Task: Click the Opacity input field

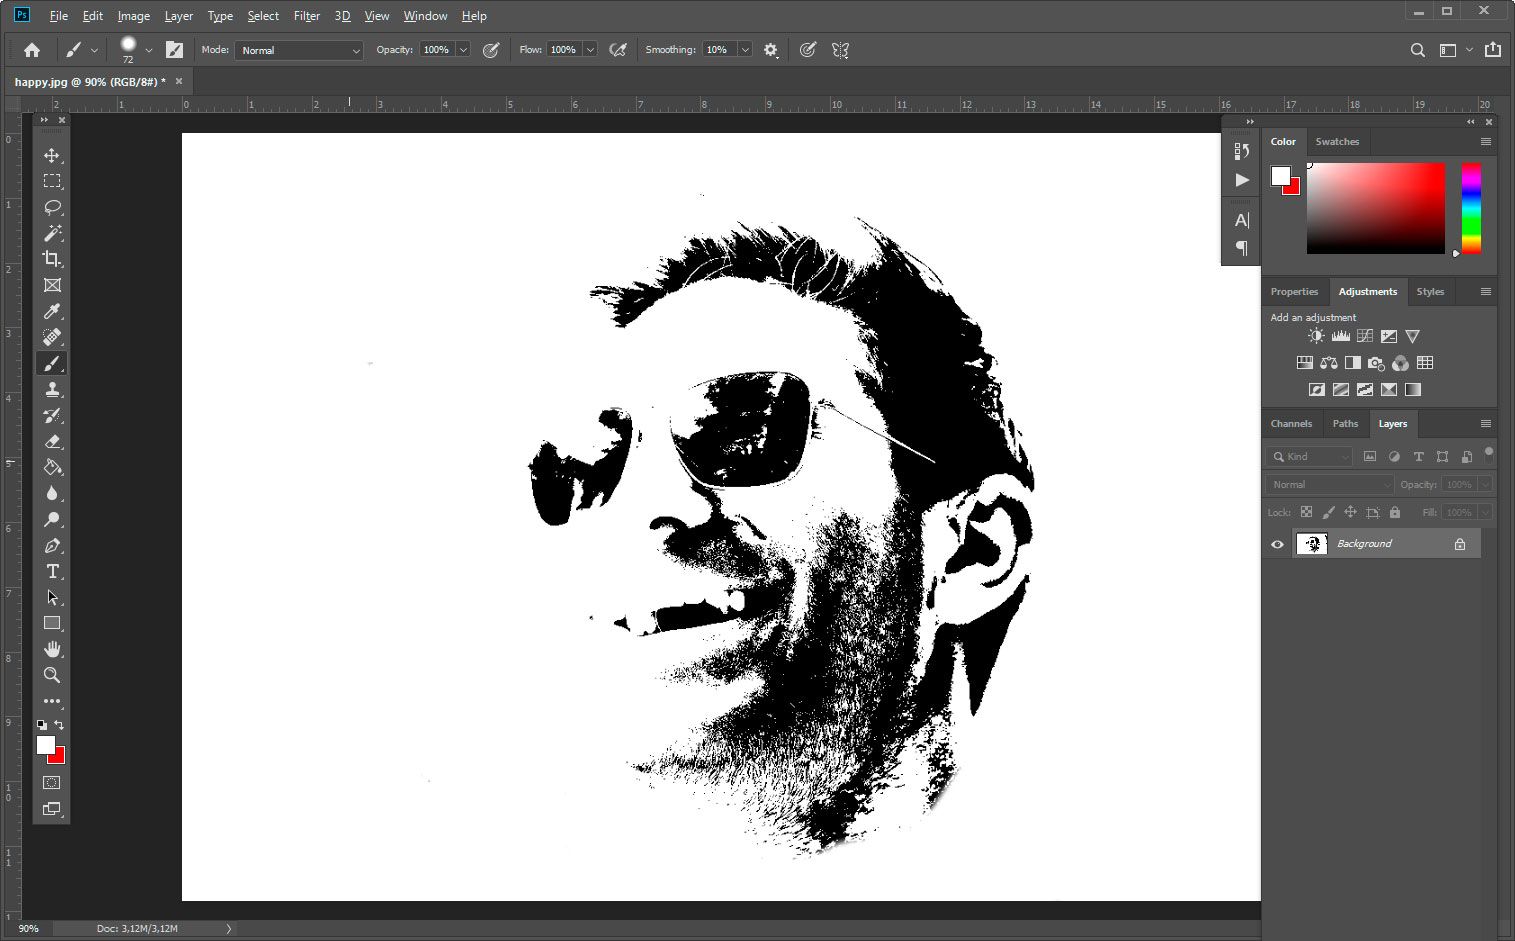Action: [437, 50]
